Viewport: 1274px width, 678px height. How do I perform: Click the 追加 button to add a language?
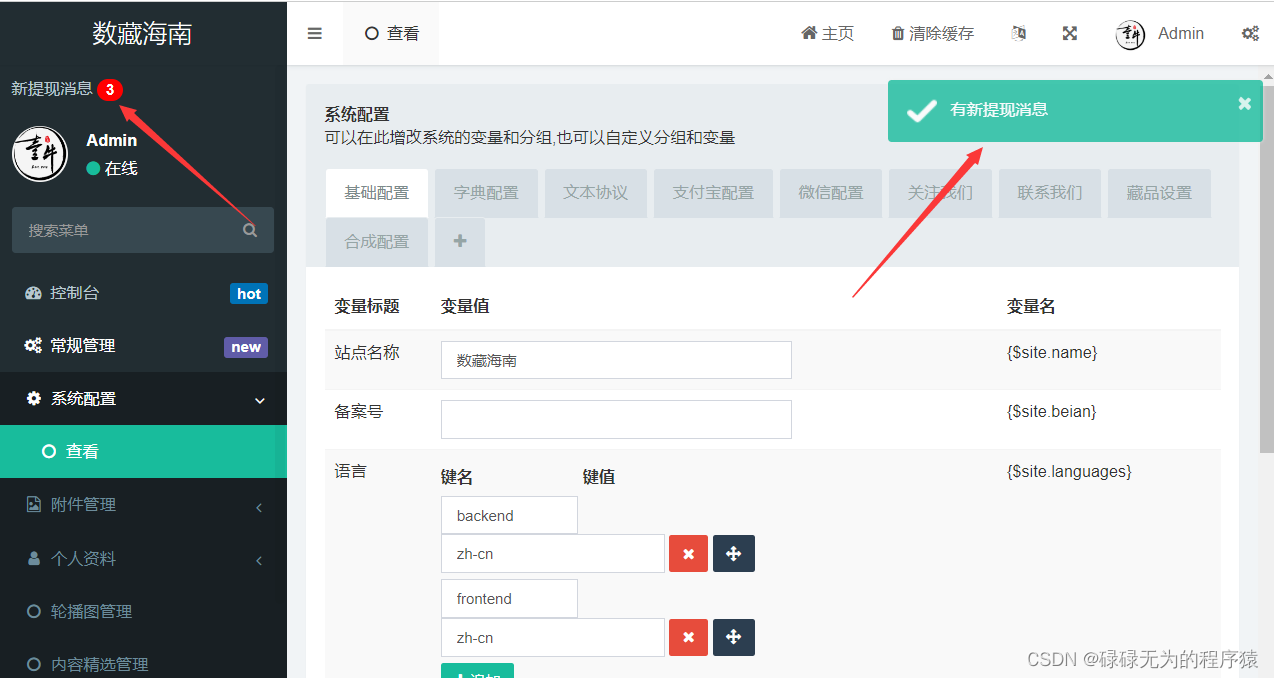pyautogui.click(x=477, y=672)
